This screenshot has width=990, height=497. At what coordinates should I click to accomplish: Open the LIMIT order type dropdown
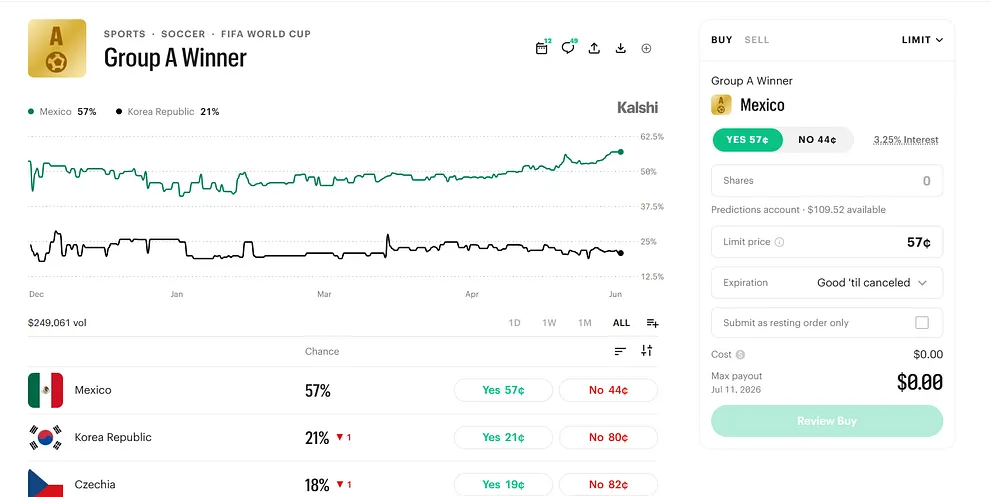click(x=922, y=40)
